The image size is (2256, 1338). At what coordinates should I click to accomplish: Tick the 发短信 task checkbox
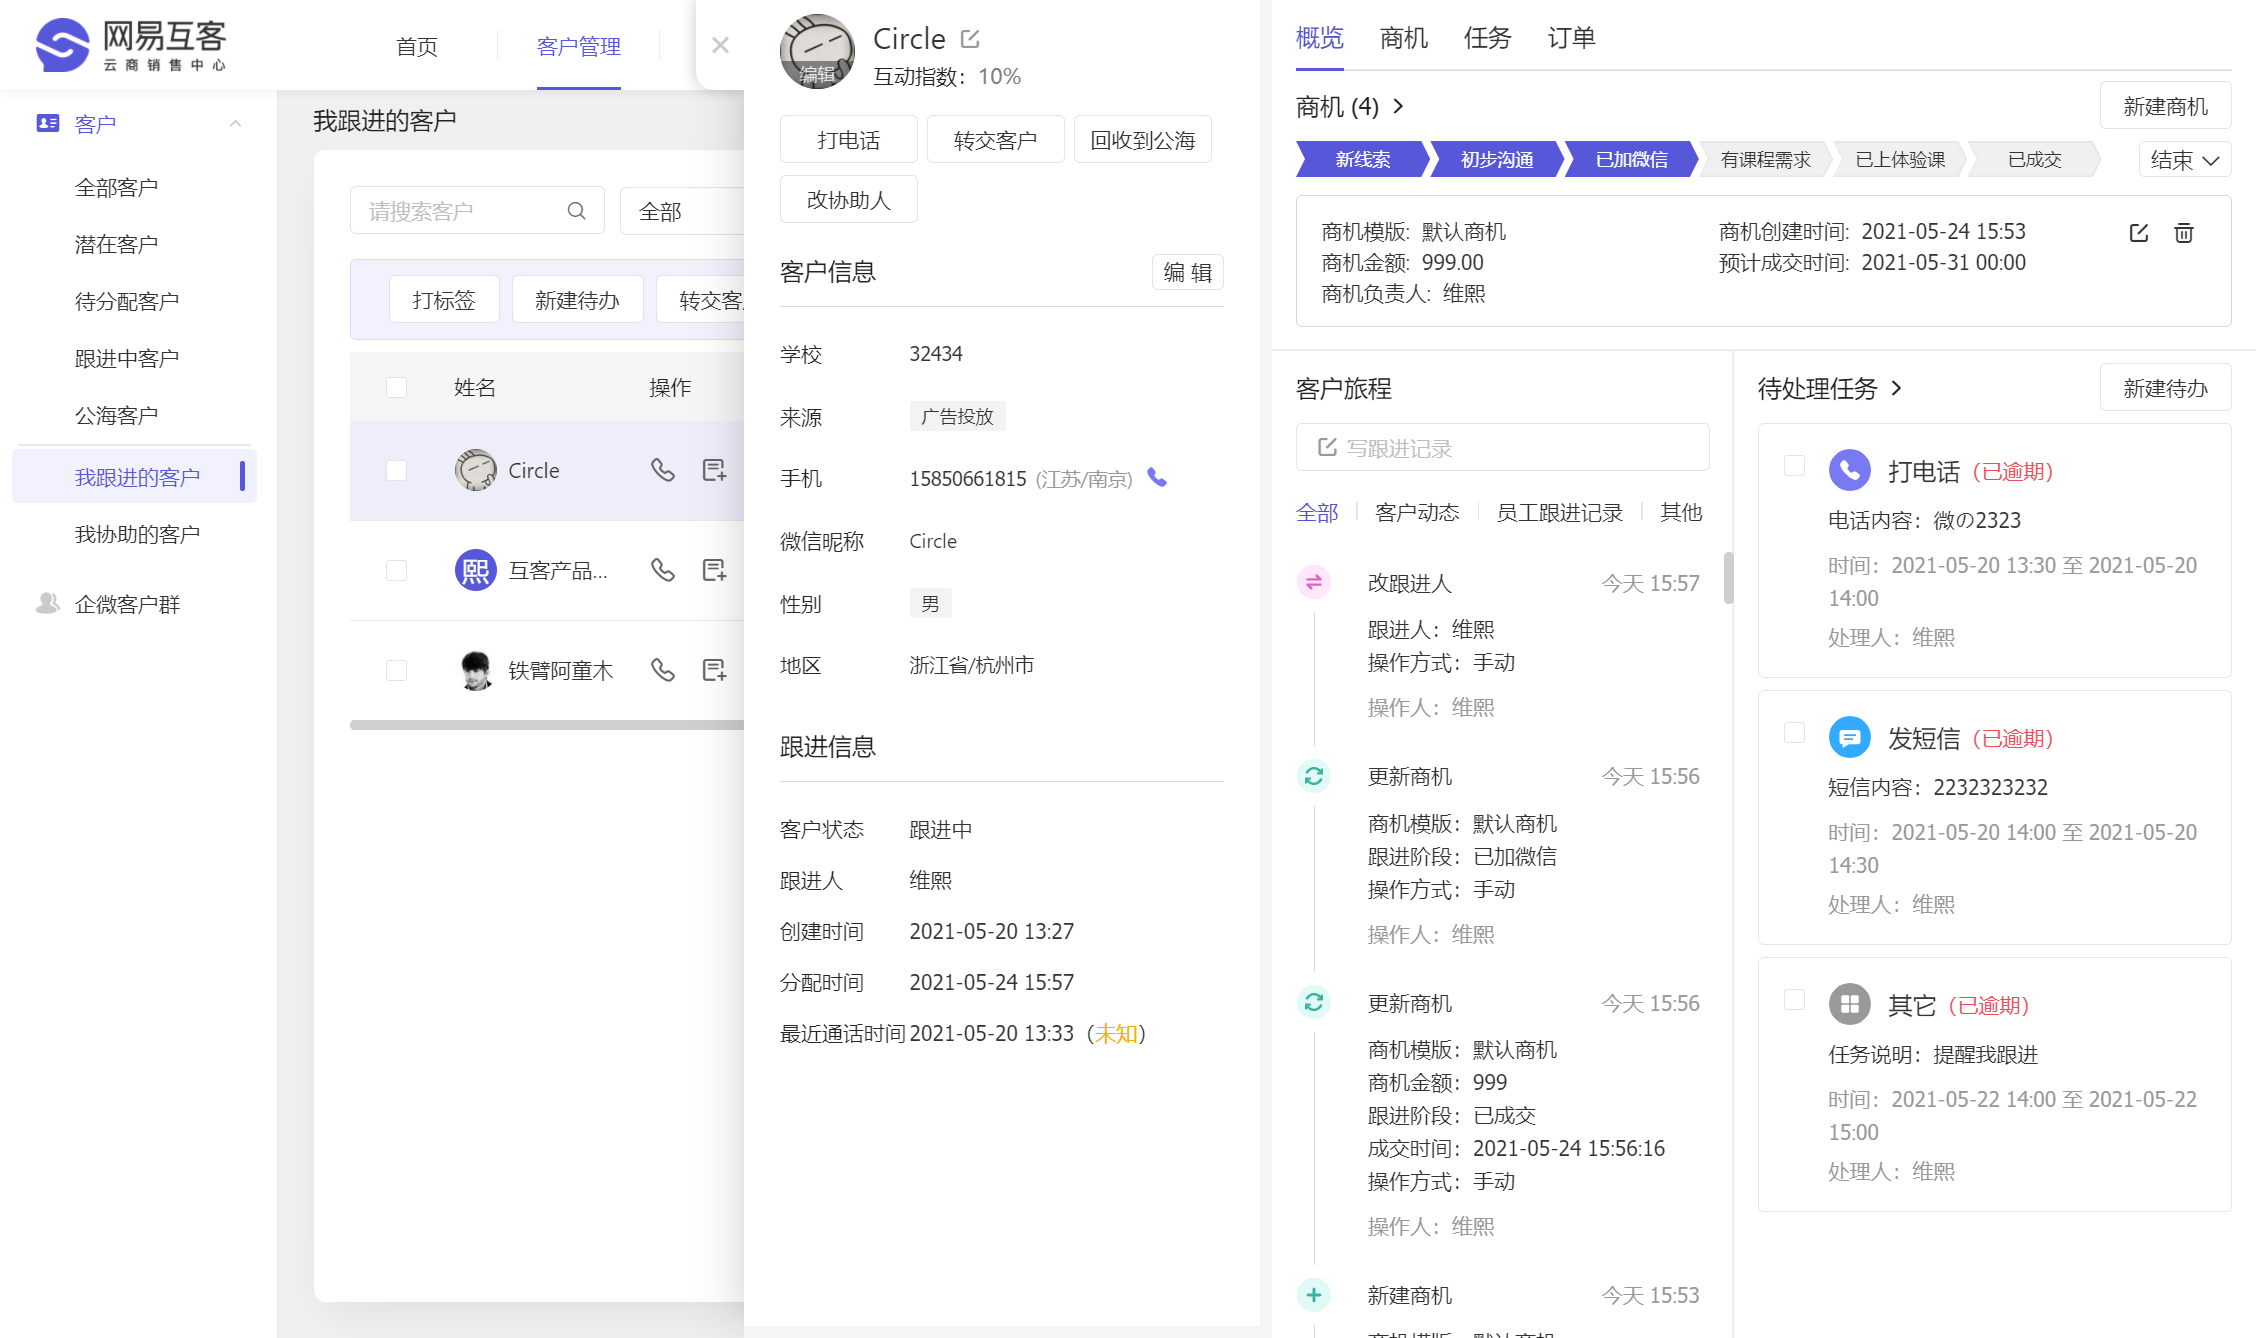pos(1794,733)
